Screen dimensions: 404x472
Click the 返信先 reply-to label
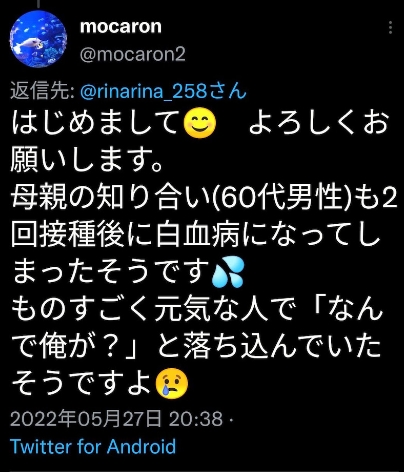click(42, 91)
